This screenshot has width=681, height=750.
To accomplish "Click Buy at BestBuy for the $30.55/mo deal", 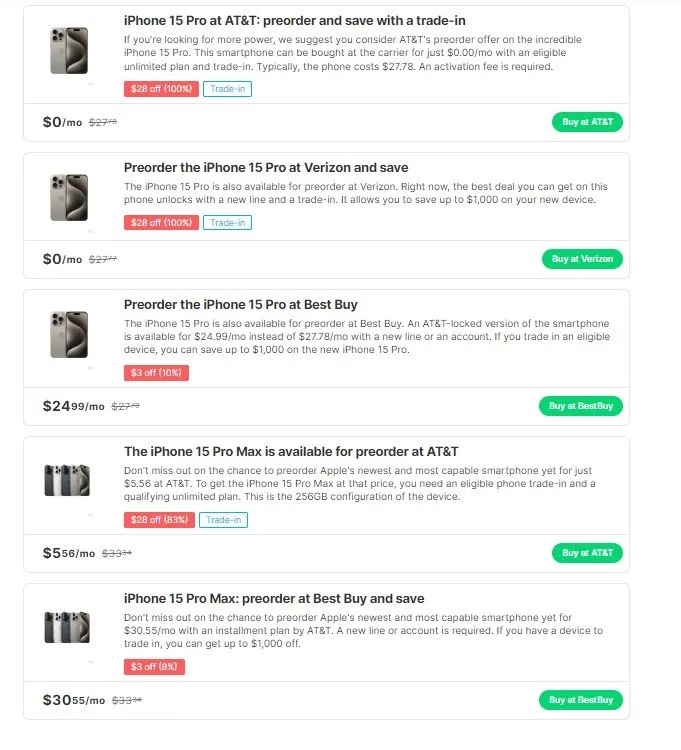I will point(580,700).
